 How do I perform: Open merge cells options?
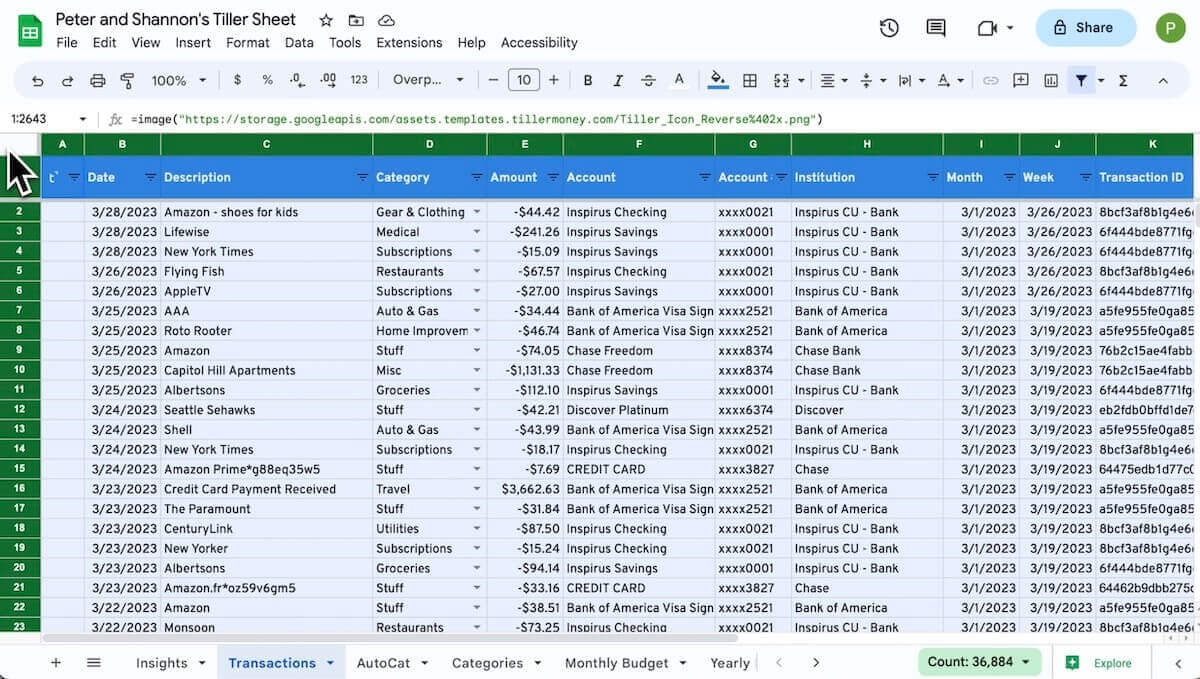click(x=787, y=80)
